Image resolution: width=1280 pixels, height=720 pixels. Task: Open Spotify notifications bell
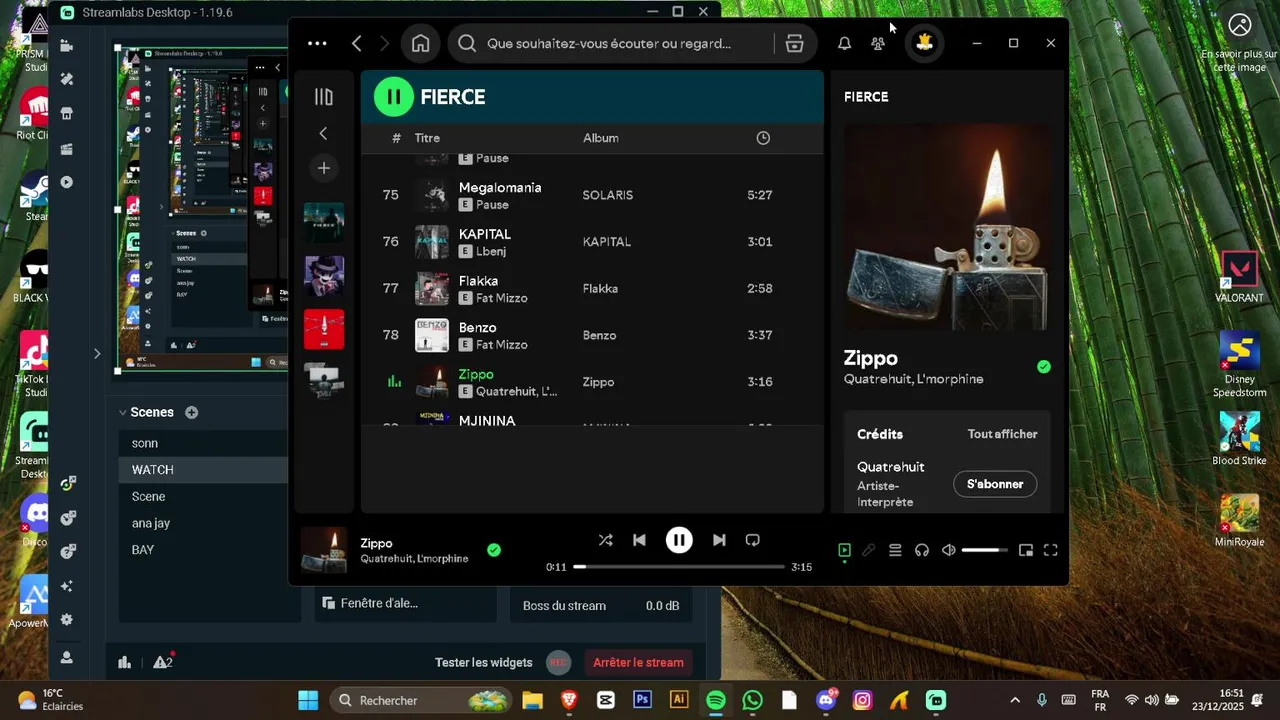click(x=844, y=43)
